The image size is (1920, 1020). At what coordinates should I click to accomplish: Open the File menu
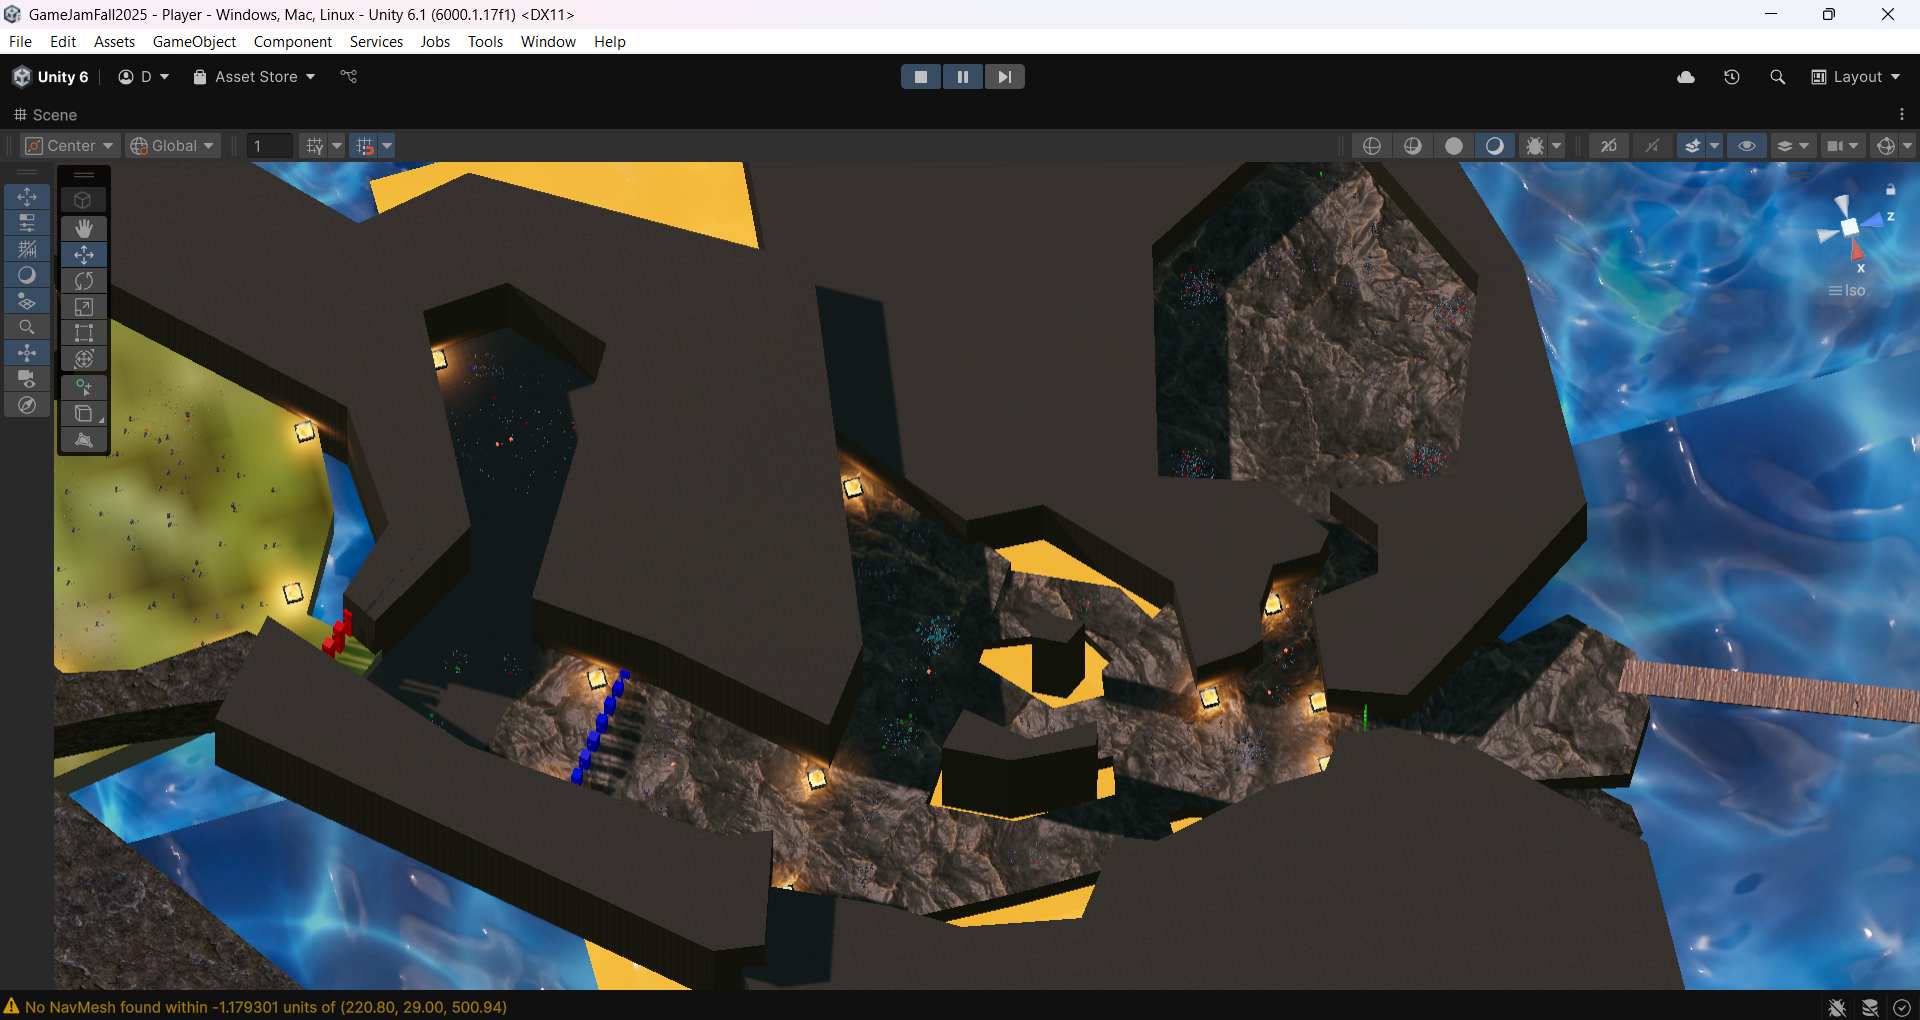coord(20,41)
